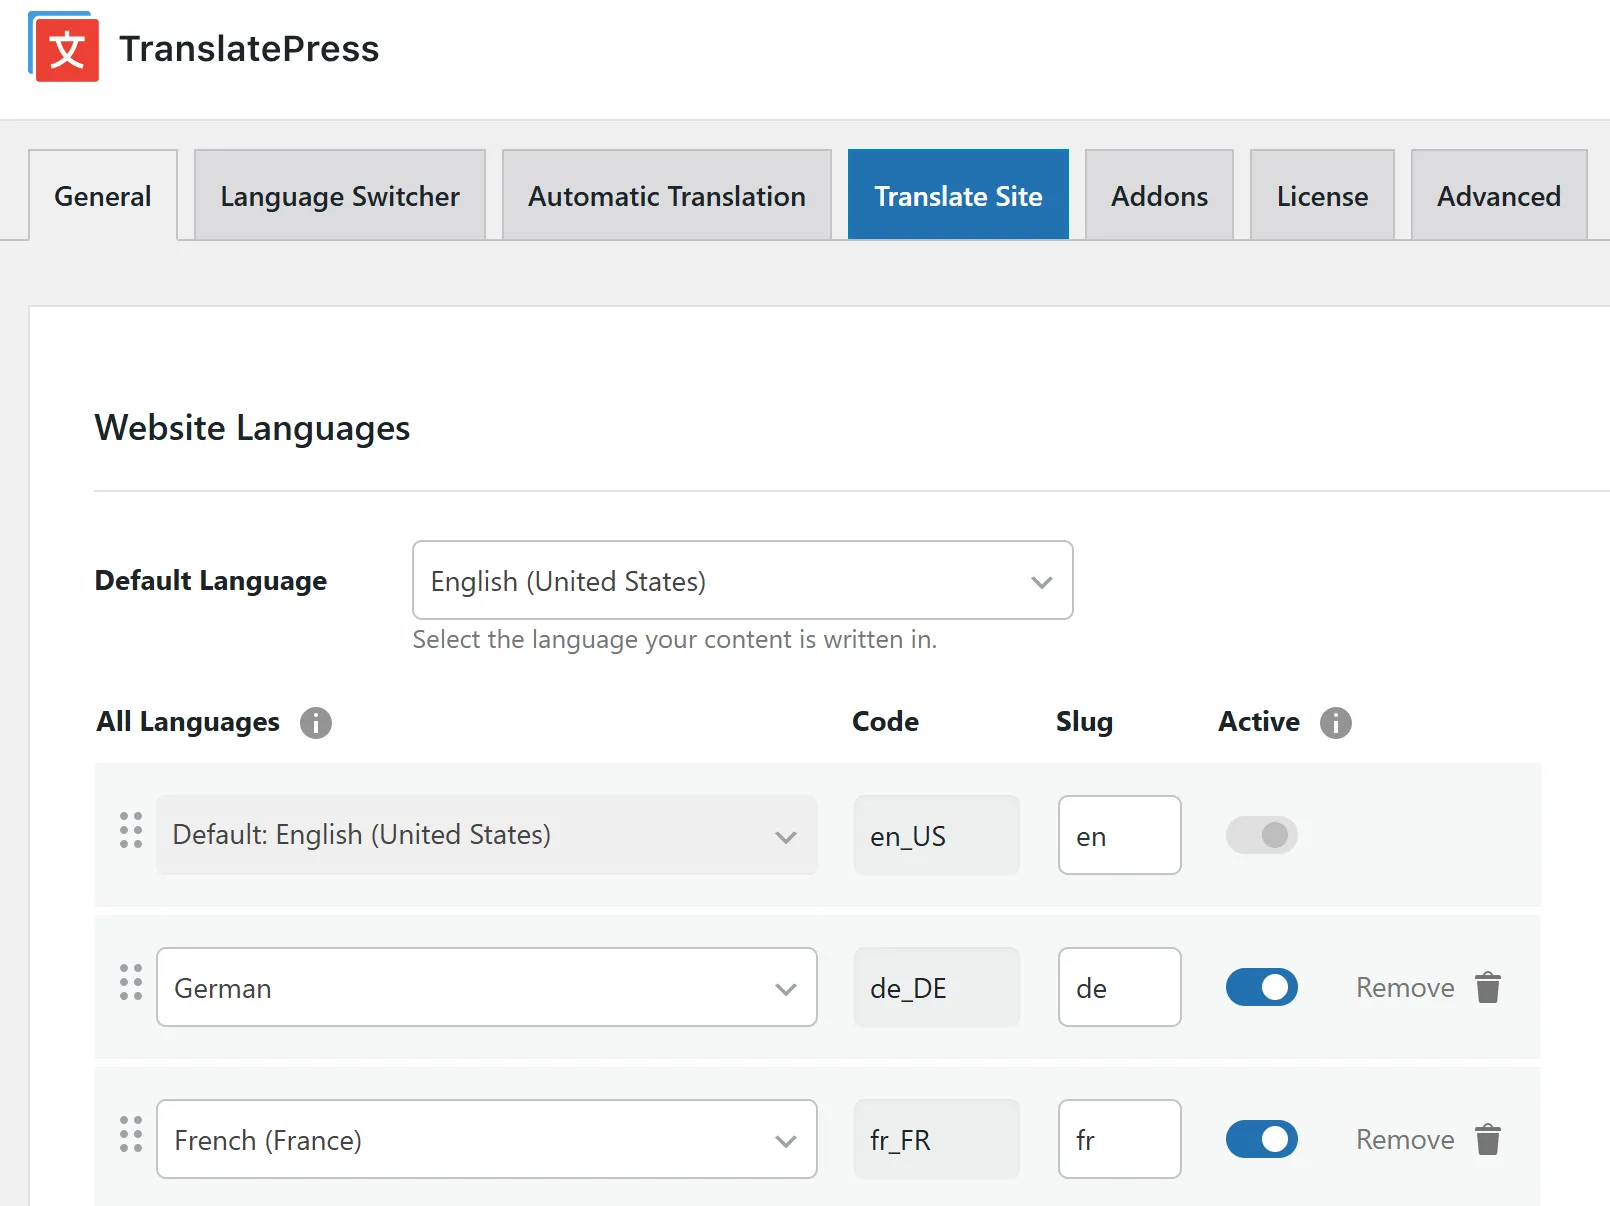The width and height of the screenshot is (1610, 1206).
Task: Expand the German language dropdown
Action: tap(486, 988)
